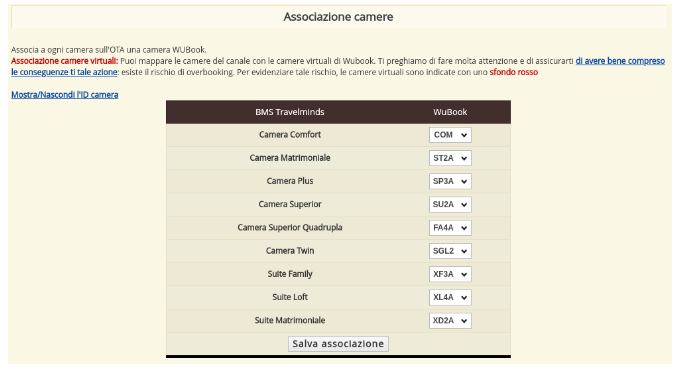Screen dimensions: 695x377
Task: Click the Camera Comfort row label
Action: (x=290, y=135)
